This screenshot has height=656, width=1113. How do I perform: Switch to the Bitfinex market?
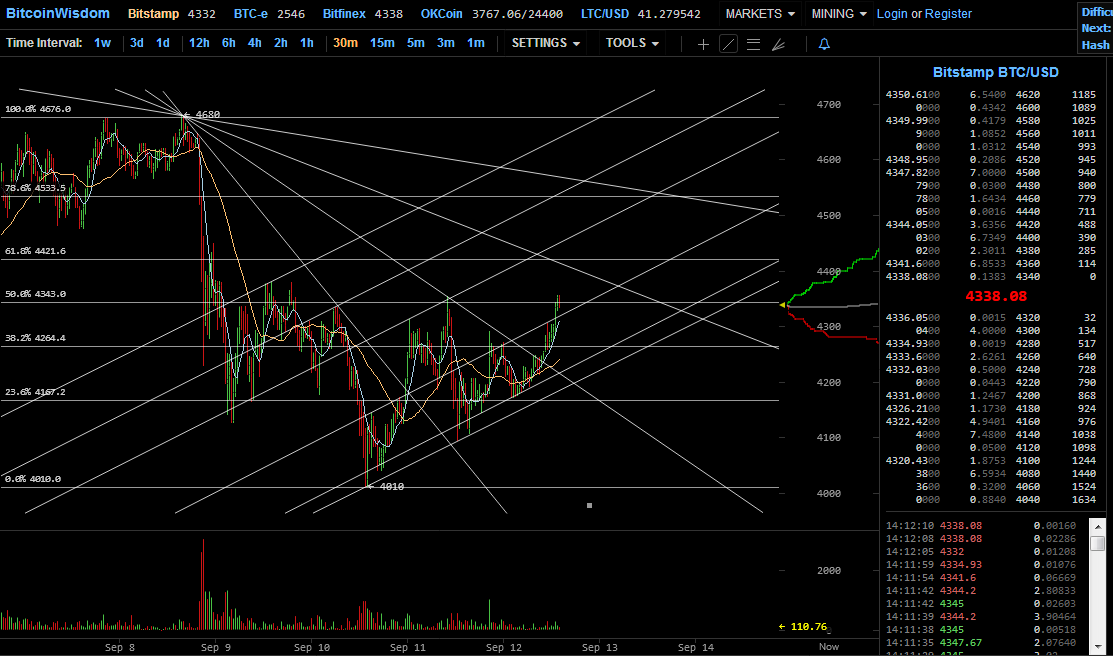pyautogui.click(x=345, y=13)
